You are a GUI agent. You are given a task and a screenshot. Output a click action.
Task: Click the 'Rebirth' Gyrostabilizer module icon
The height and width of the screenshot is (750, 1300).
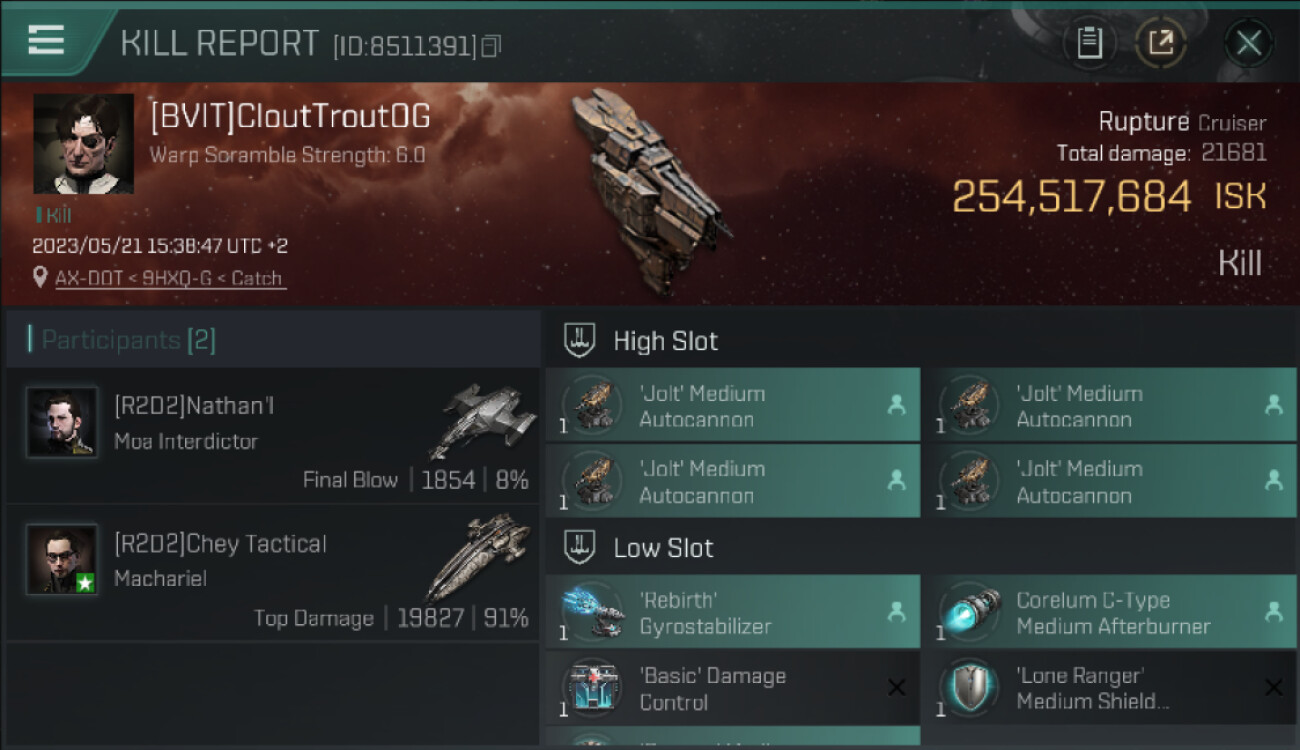591,612
